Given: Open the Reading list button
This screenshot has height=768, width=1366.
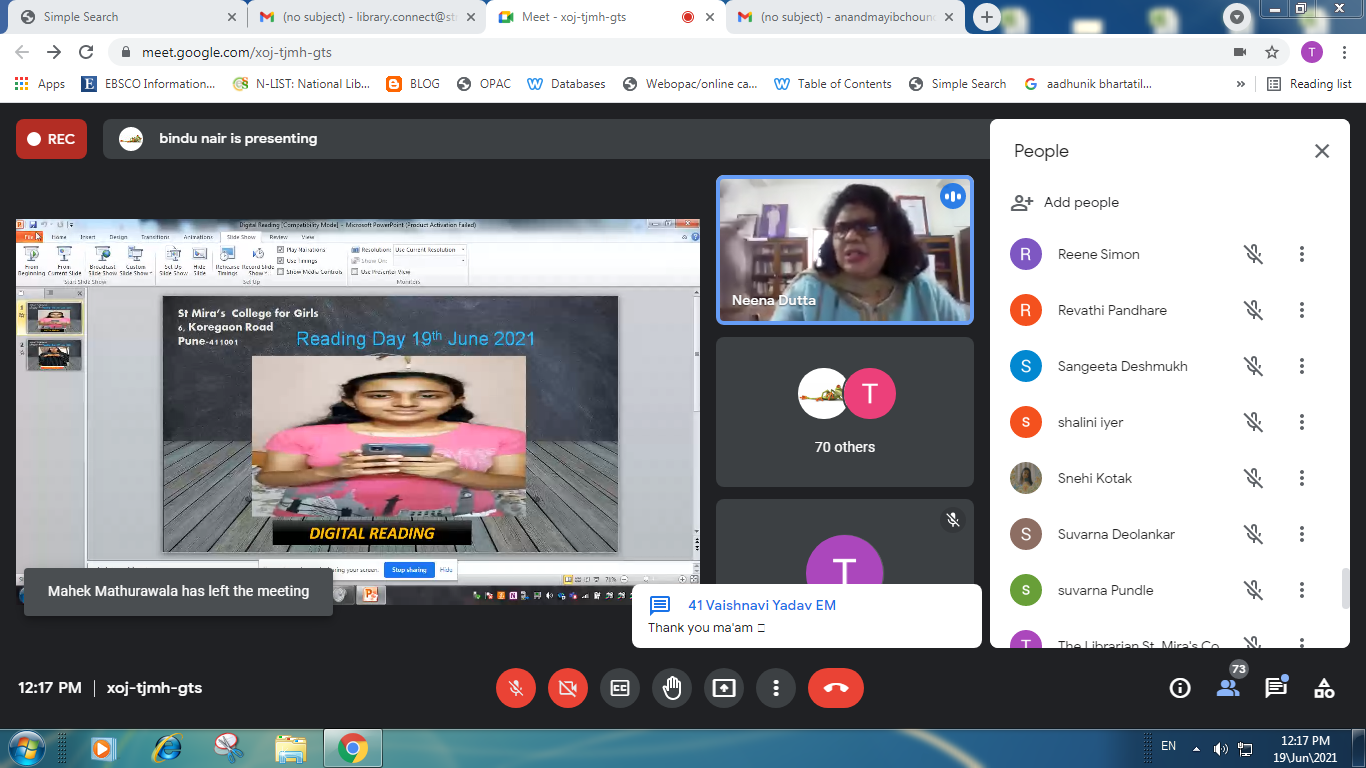Looking at the screenshot, I should (x=1309, y=84).
